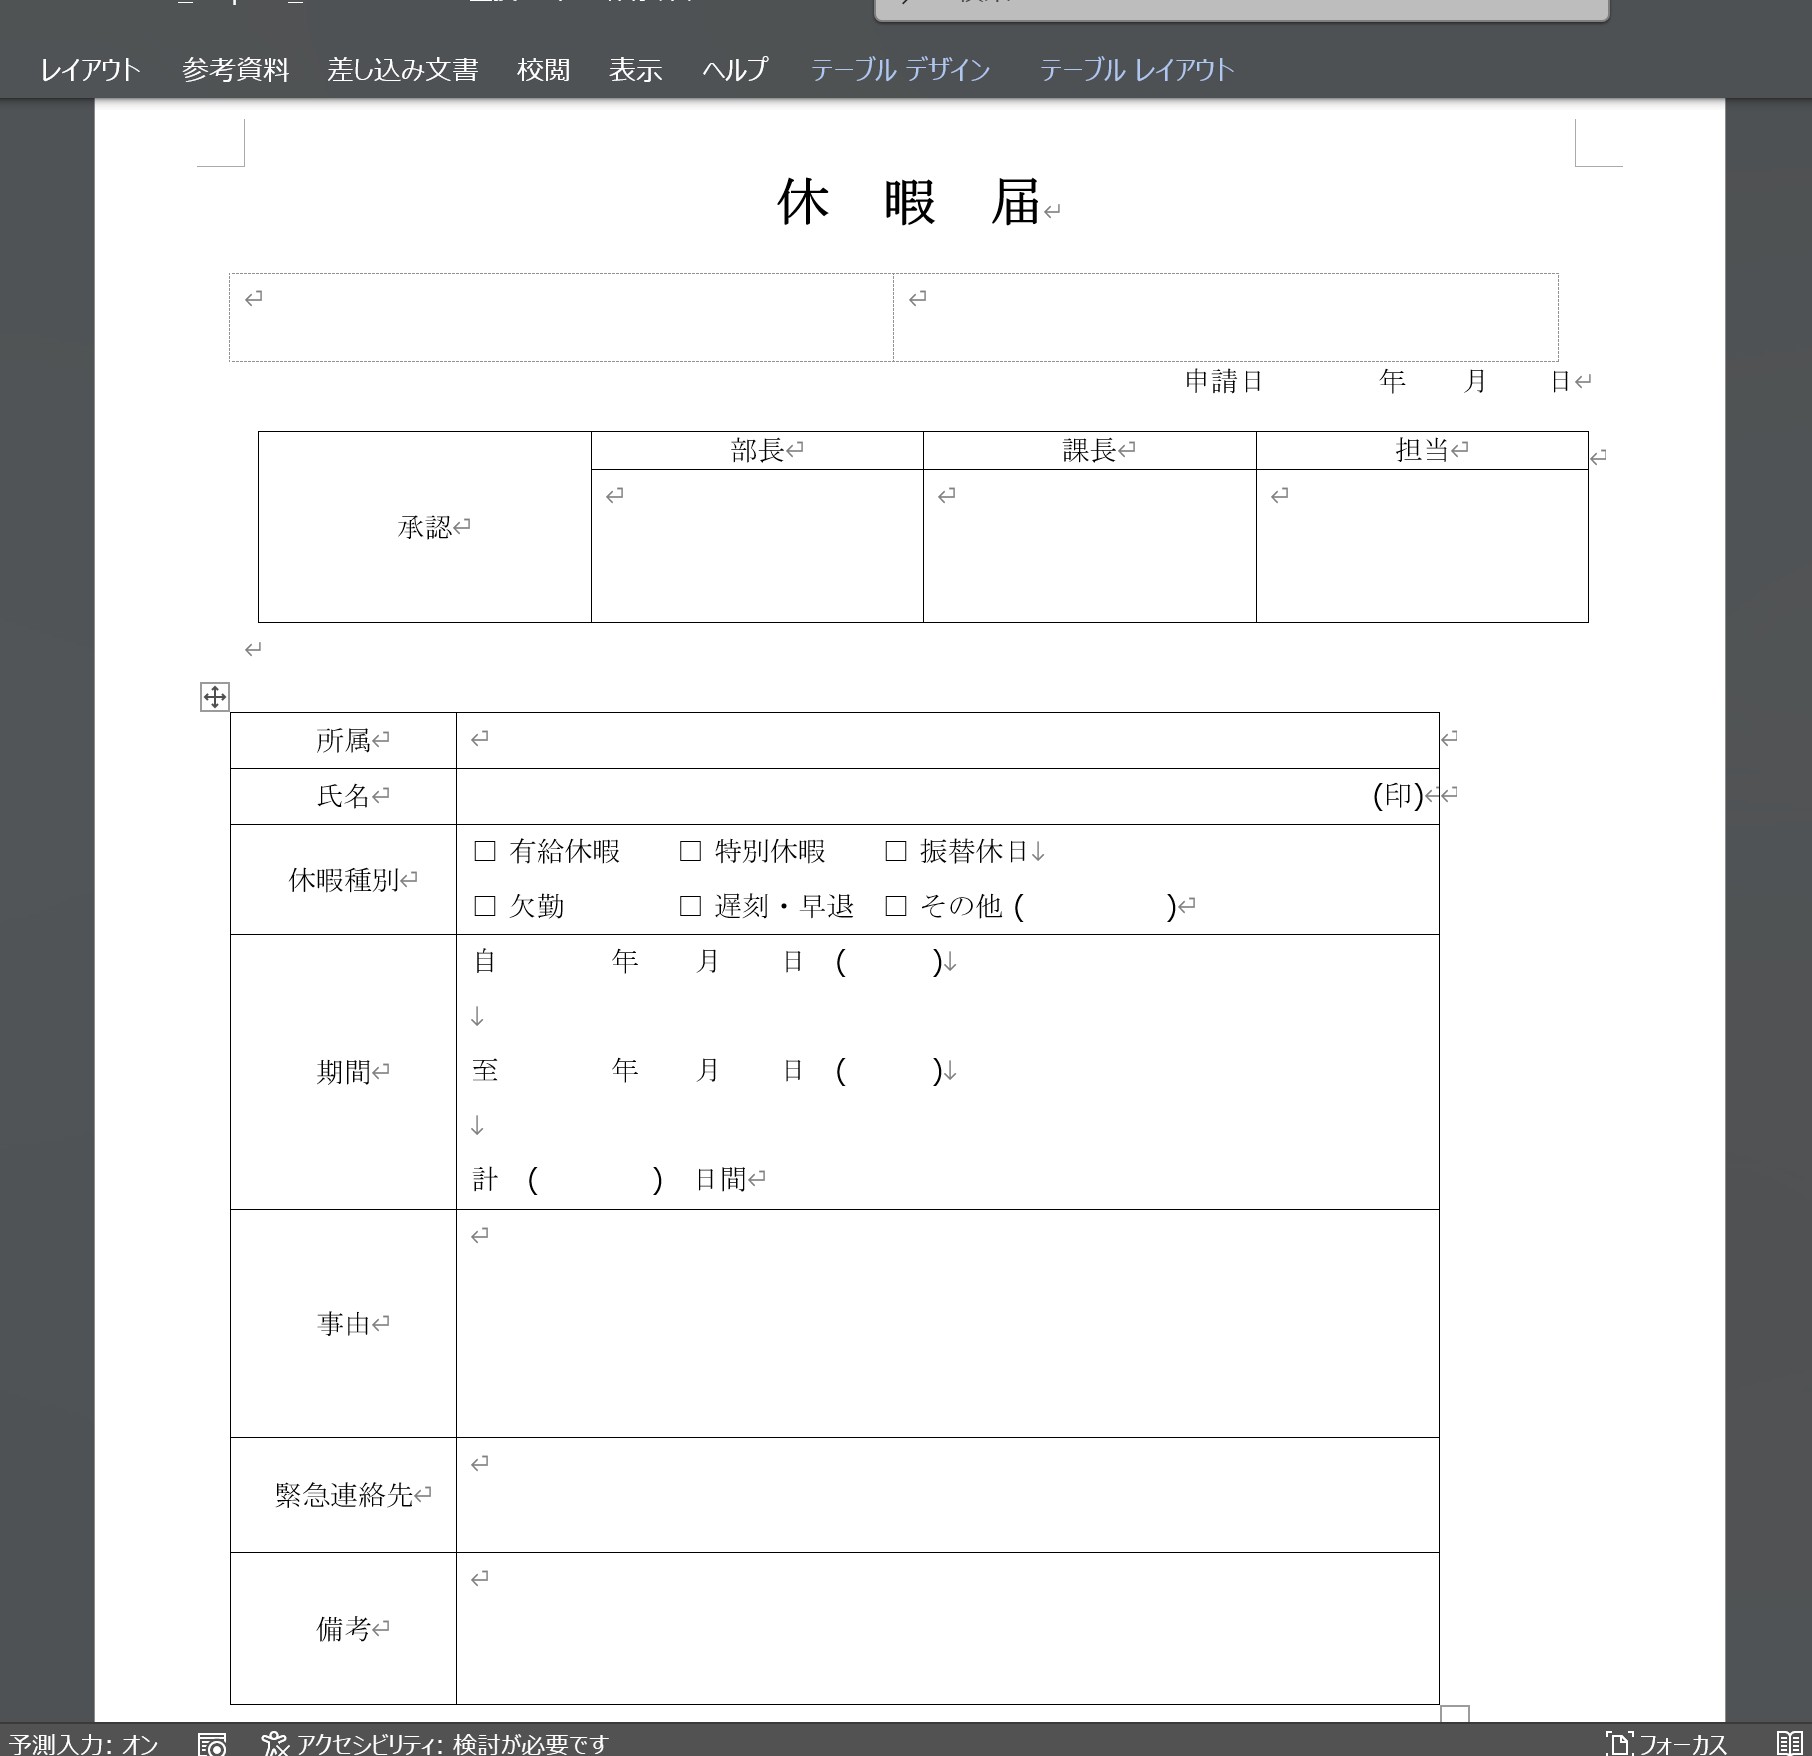
Task: Open the テーブル レイアウト tab
Action: click(1137, 70)
